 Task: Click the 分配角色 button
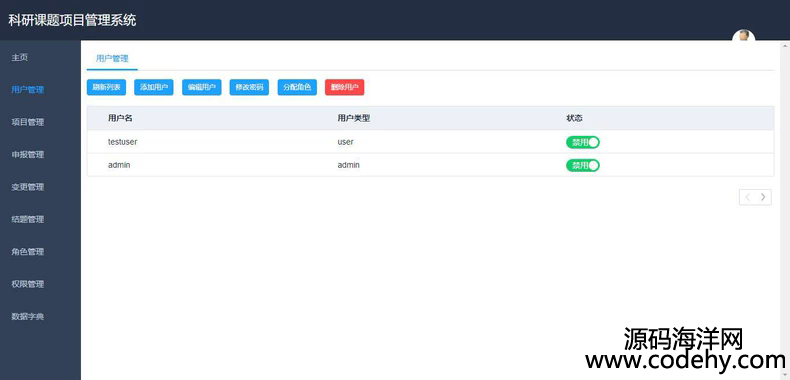297,87
